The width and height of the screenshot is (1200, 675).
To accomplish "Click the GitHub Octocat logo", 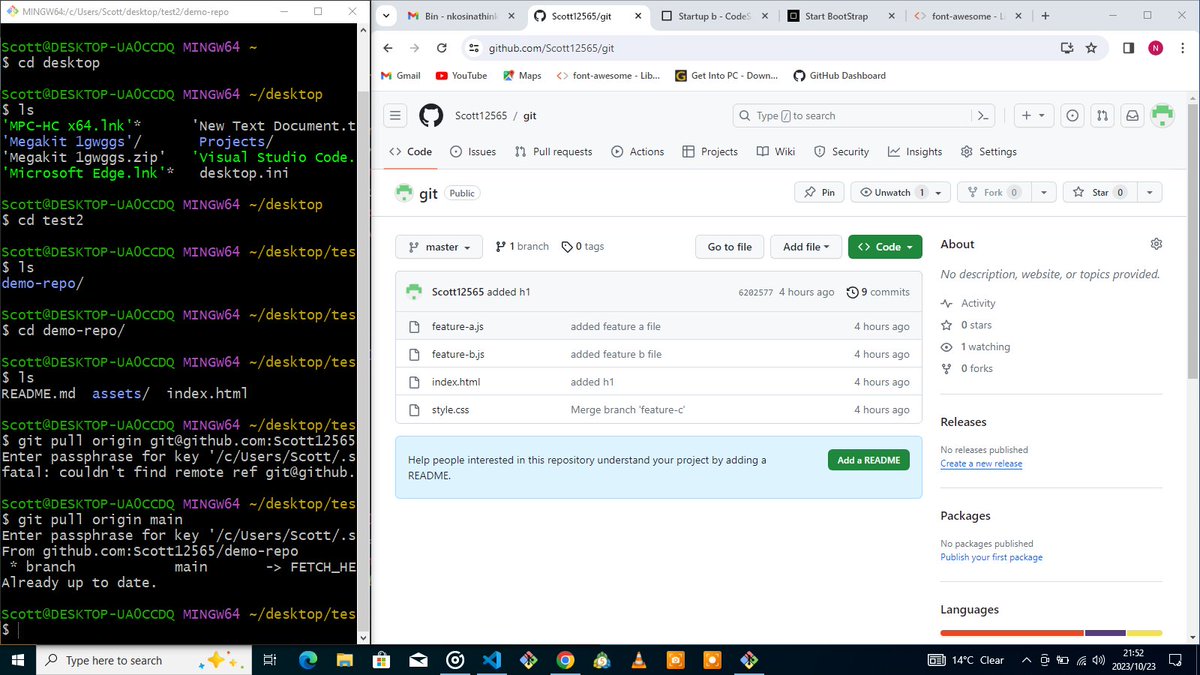I will point(431,116).
